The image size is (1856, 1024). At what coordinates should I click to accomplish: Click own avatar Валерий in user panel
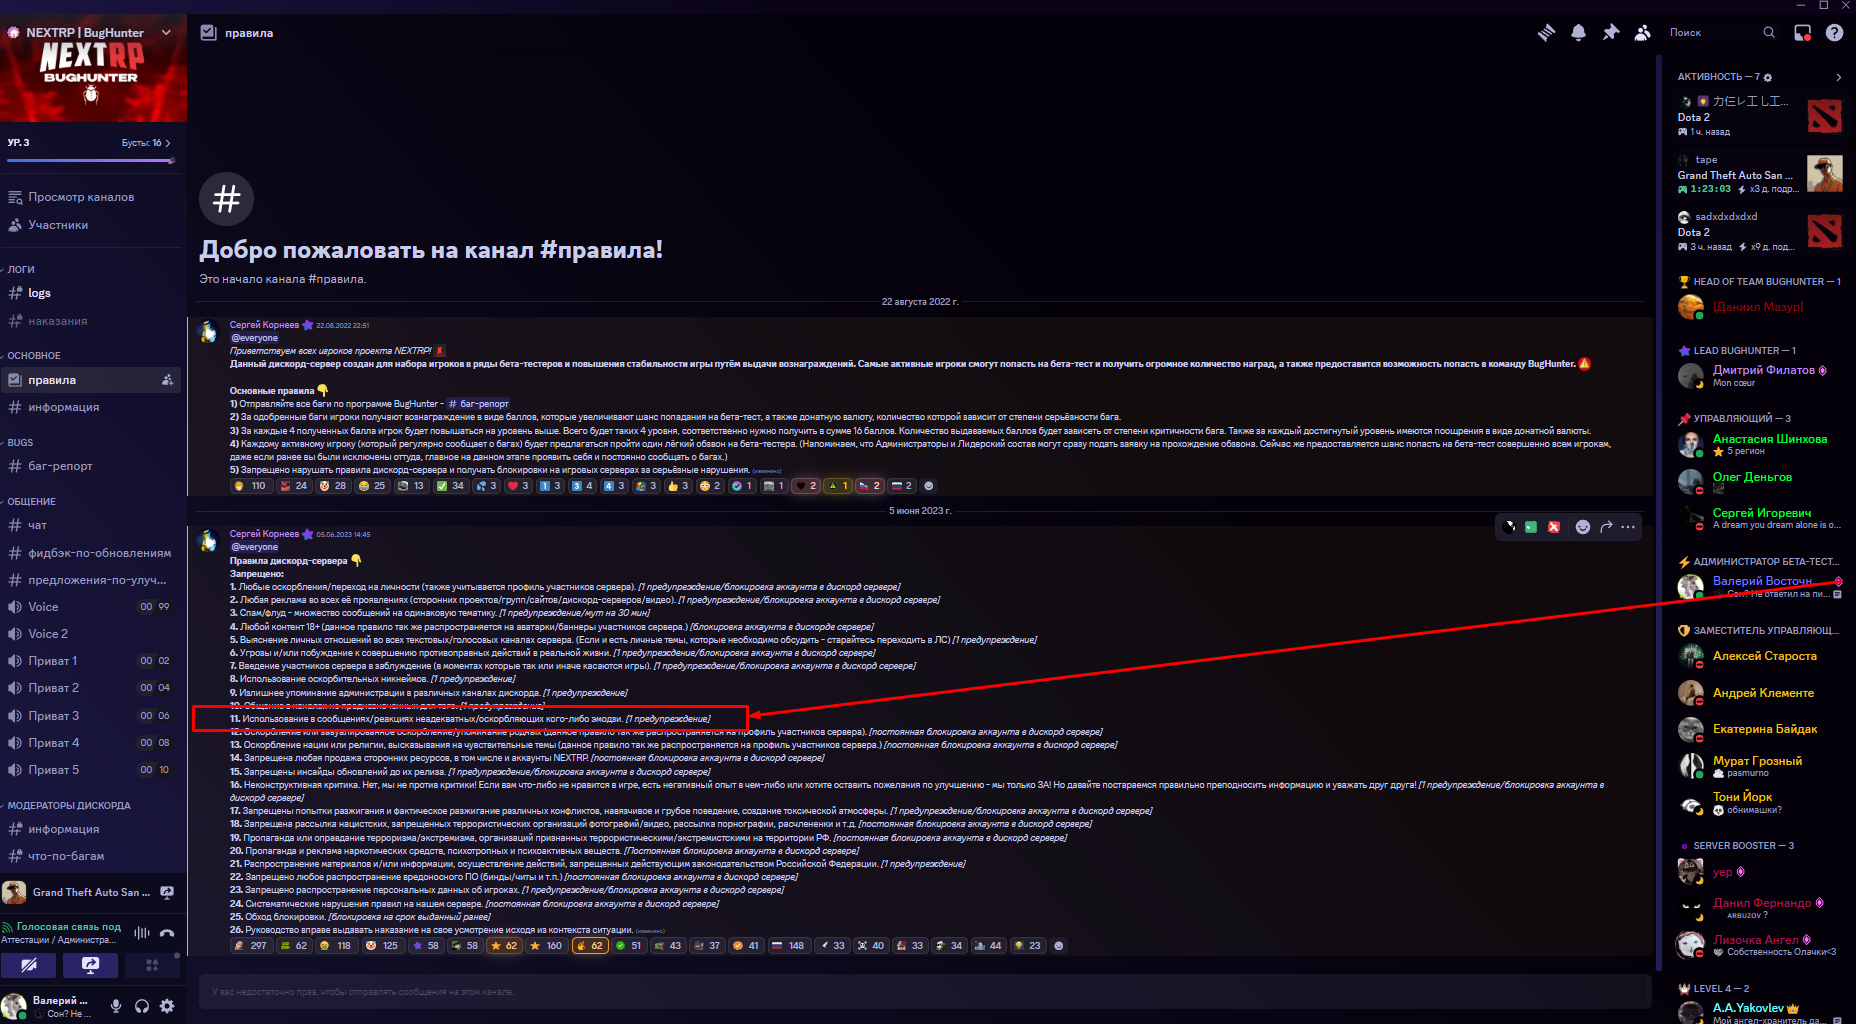pyautogui.click(x=14, y=1006)
